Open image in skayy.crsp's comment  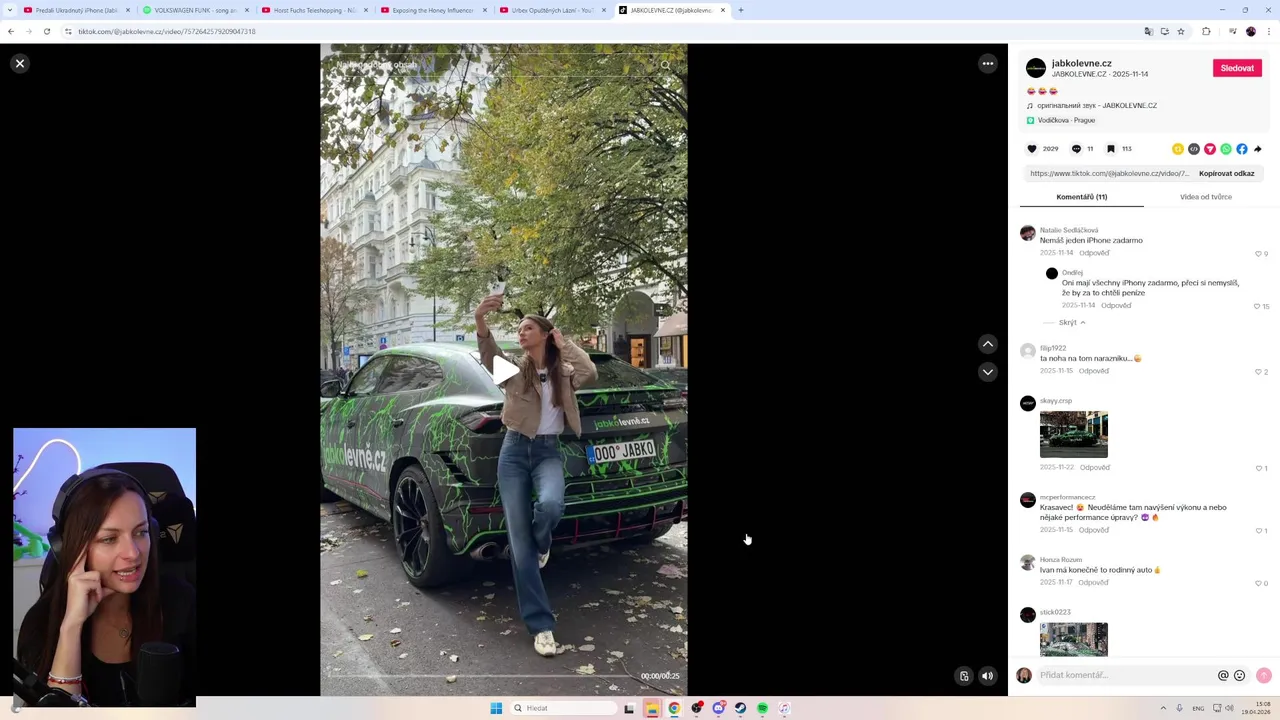[1074, 434]
